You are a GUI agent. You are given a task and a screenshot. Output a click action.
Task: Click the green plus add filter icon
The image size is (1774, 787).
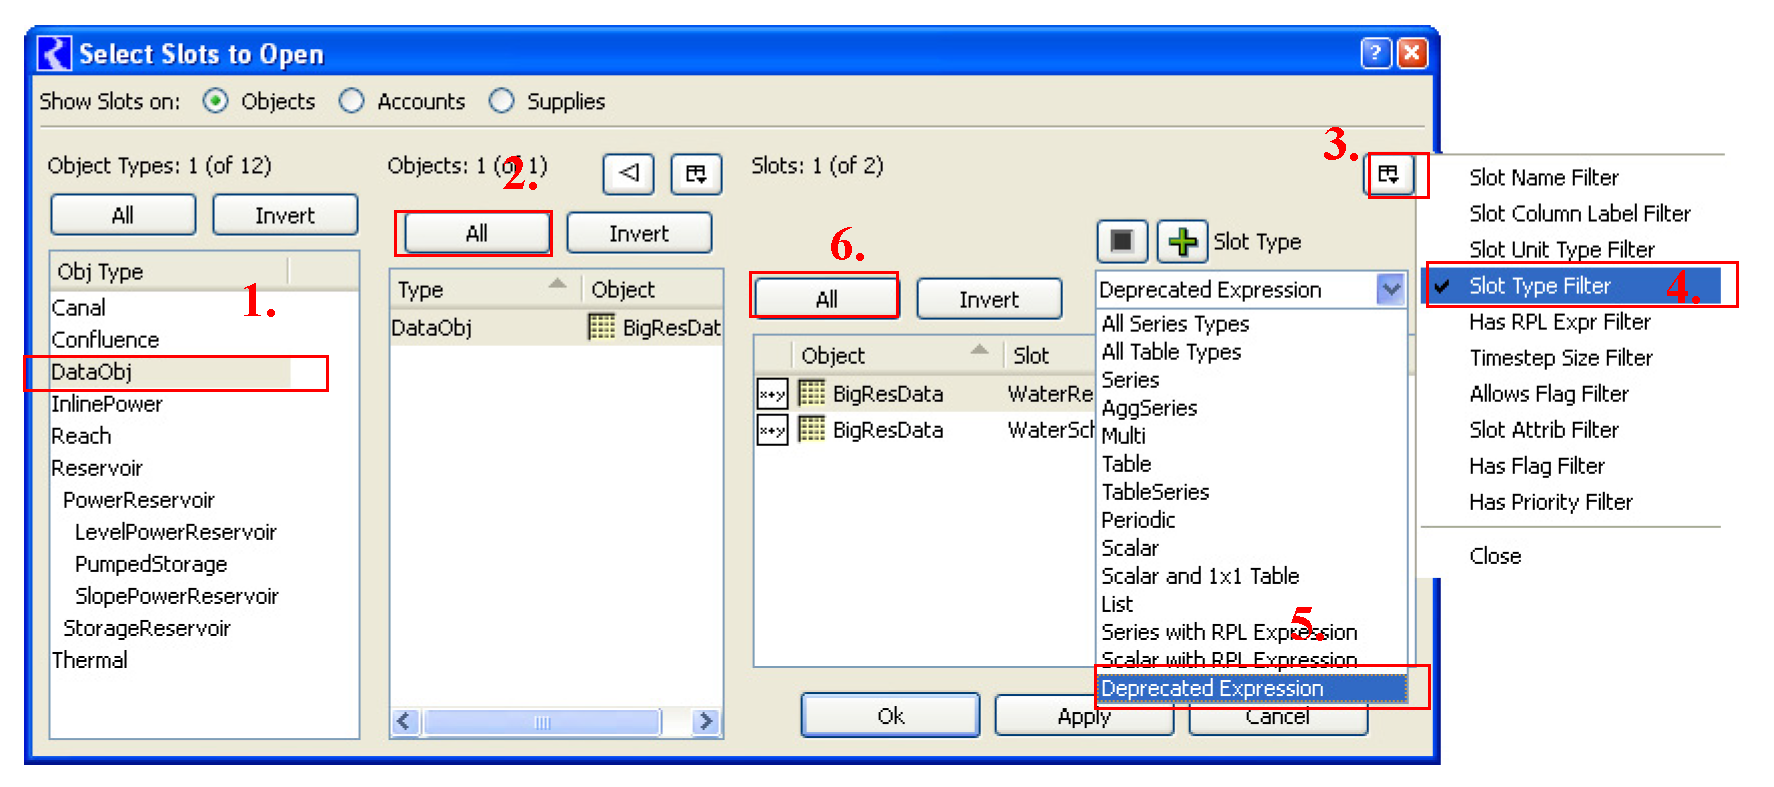click(x=1182, y=241)
